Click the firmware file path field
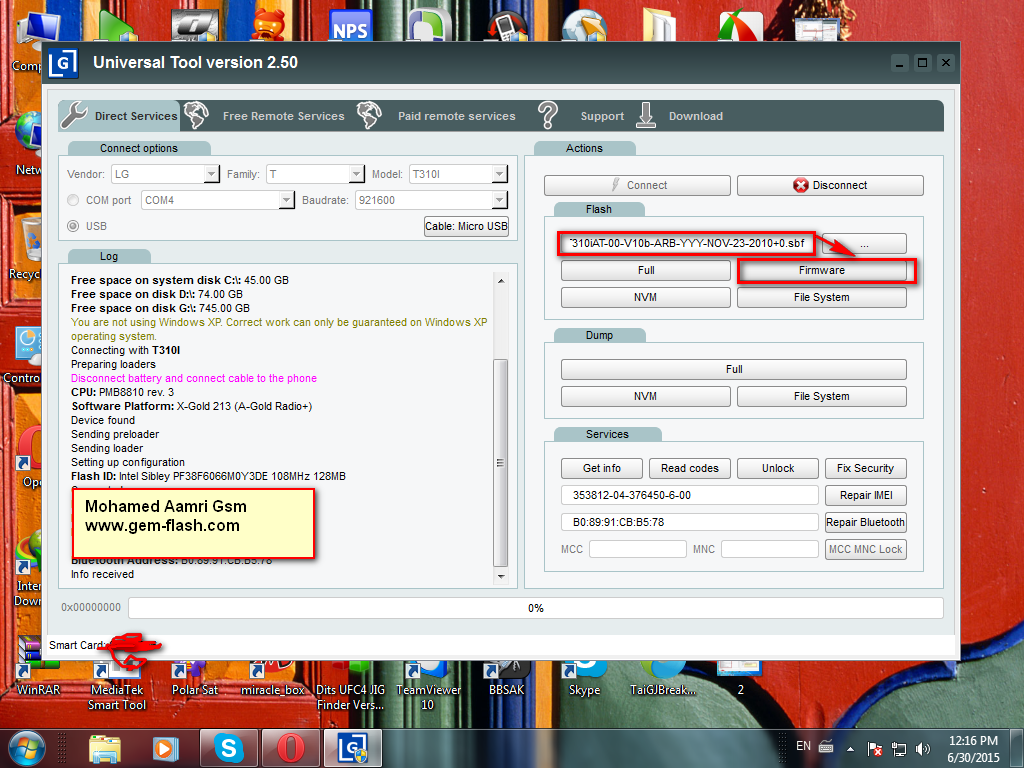 click(x=686, y=244)
